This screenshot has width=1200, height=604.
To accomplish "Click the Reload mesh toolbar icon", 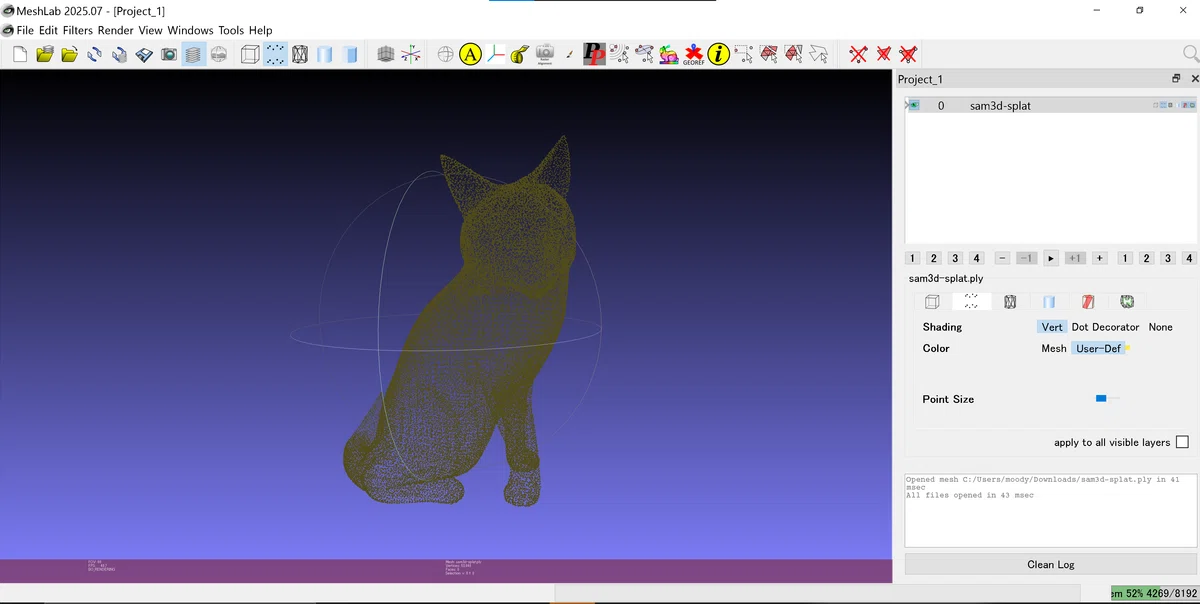I will (x=94, y=55).
